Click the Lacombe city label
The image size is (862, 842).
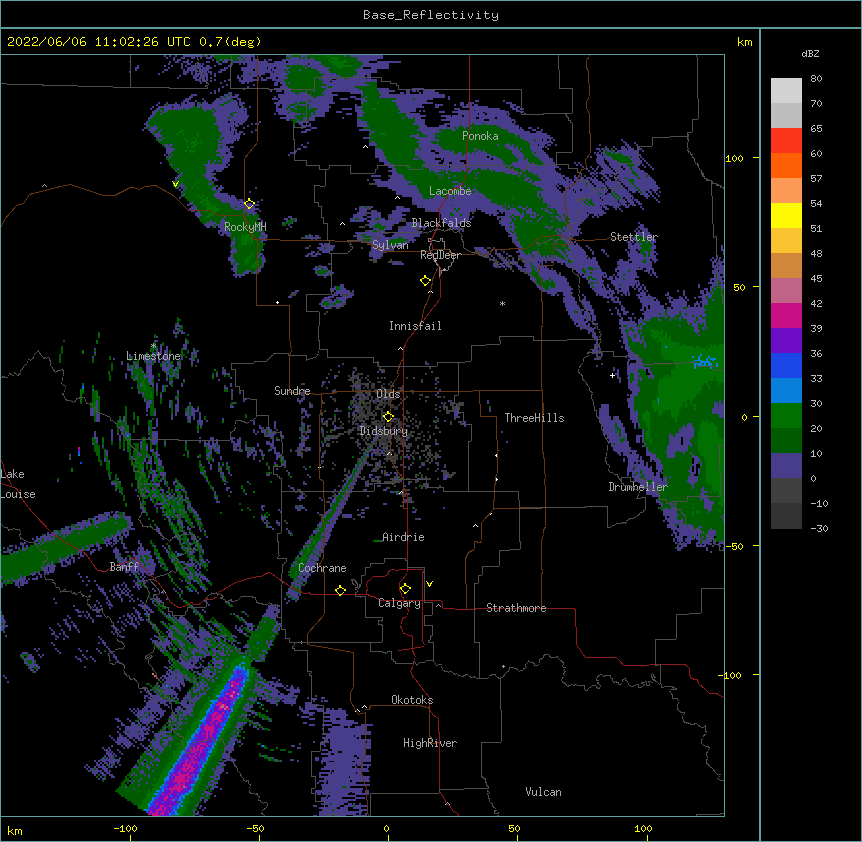[450, 191]
